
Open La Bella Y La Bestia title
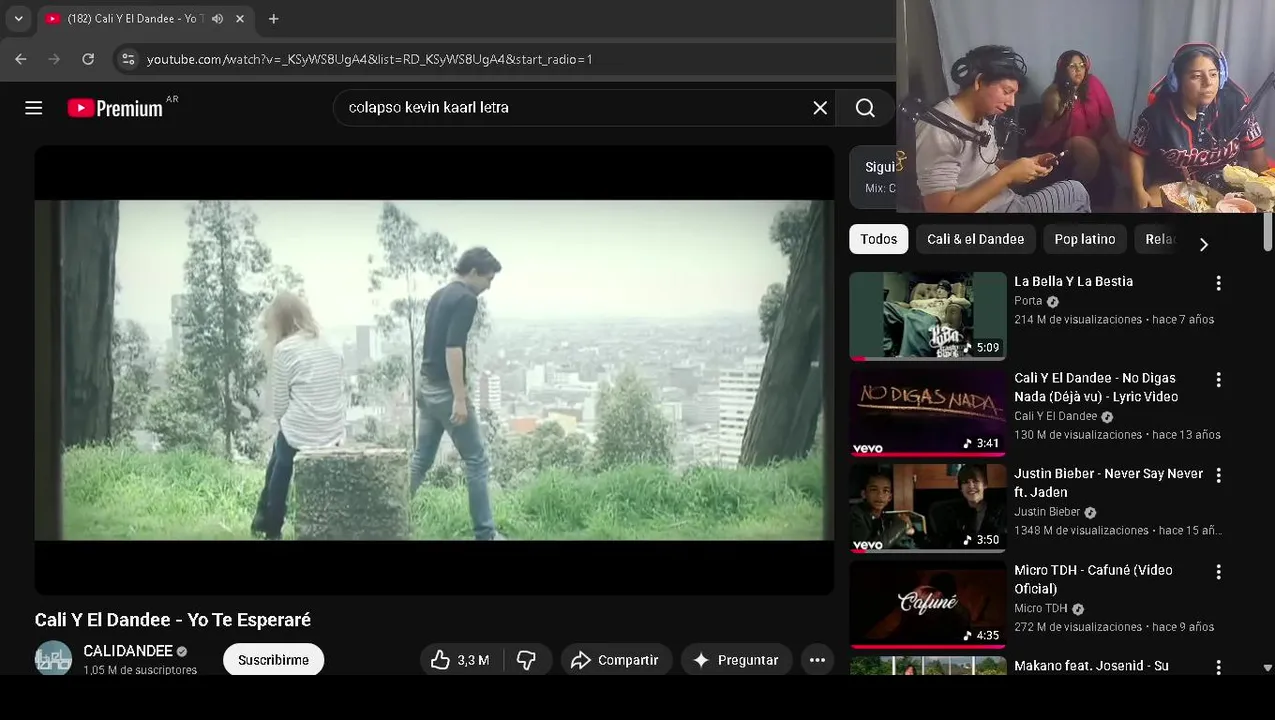[1073, 282]
